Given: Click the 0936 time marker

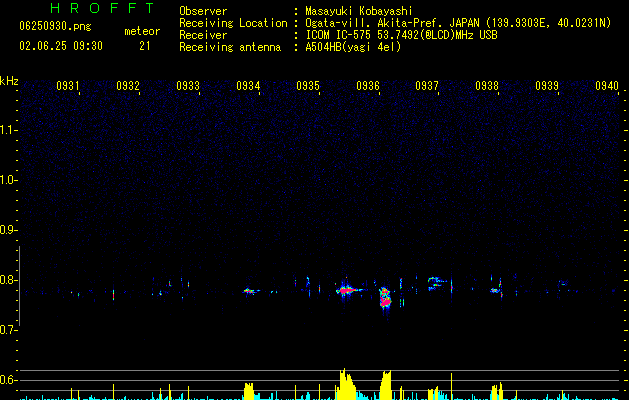Looking at the screenshot, I should click(368, 86).
